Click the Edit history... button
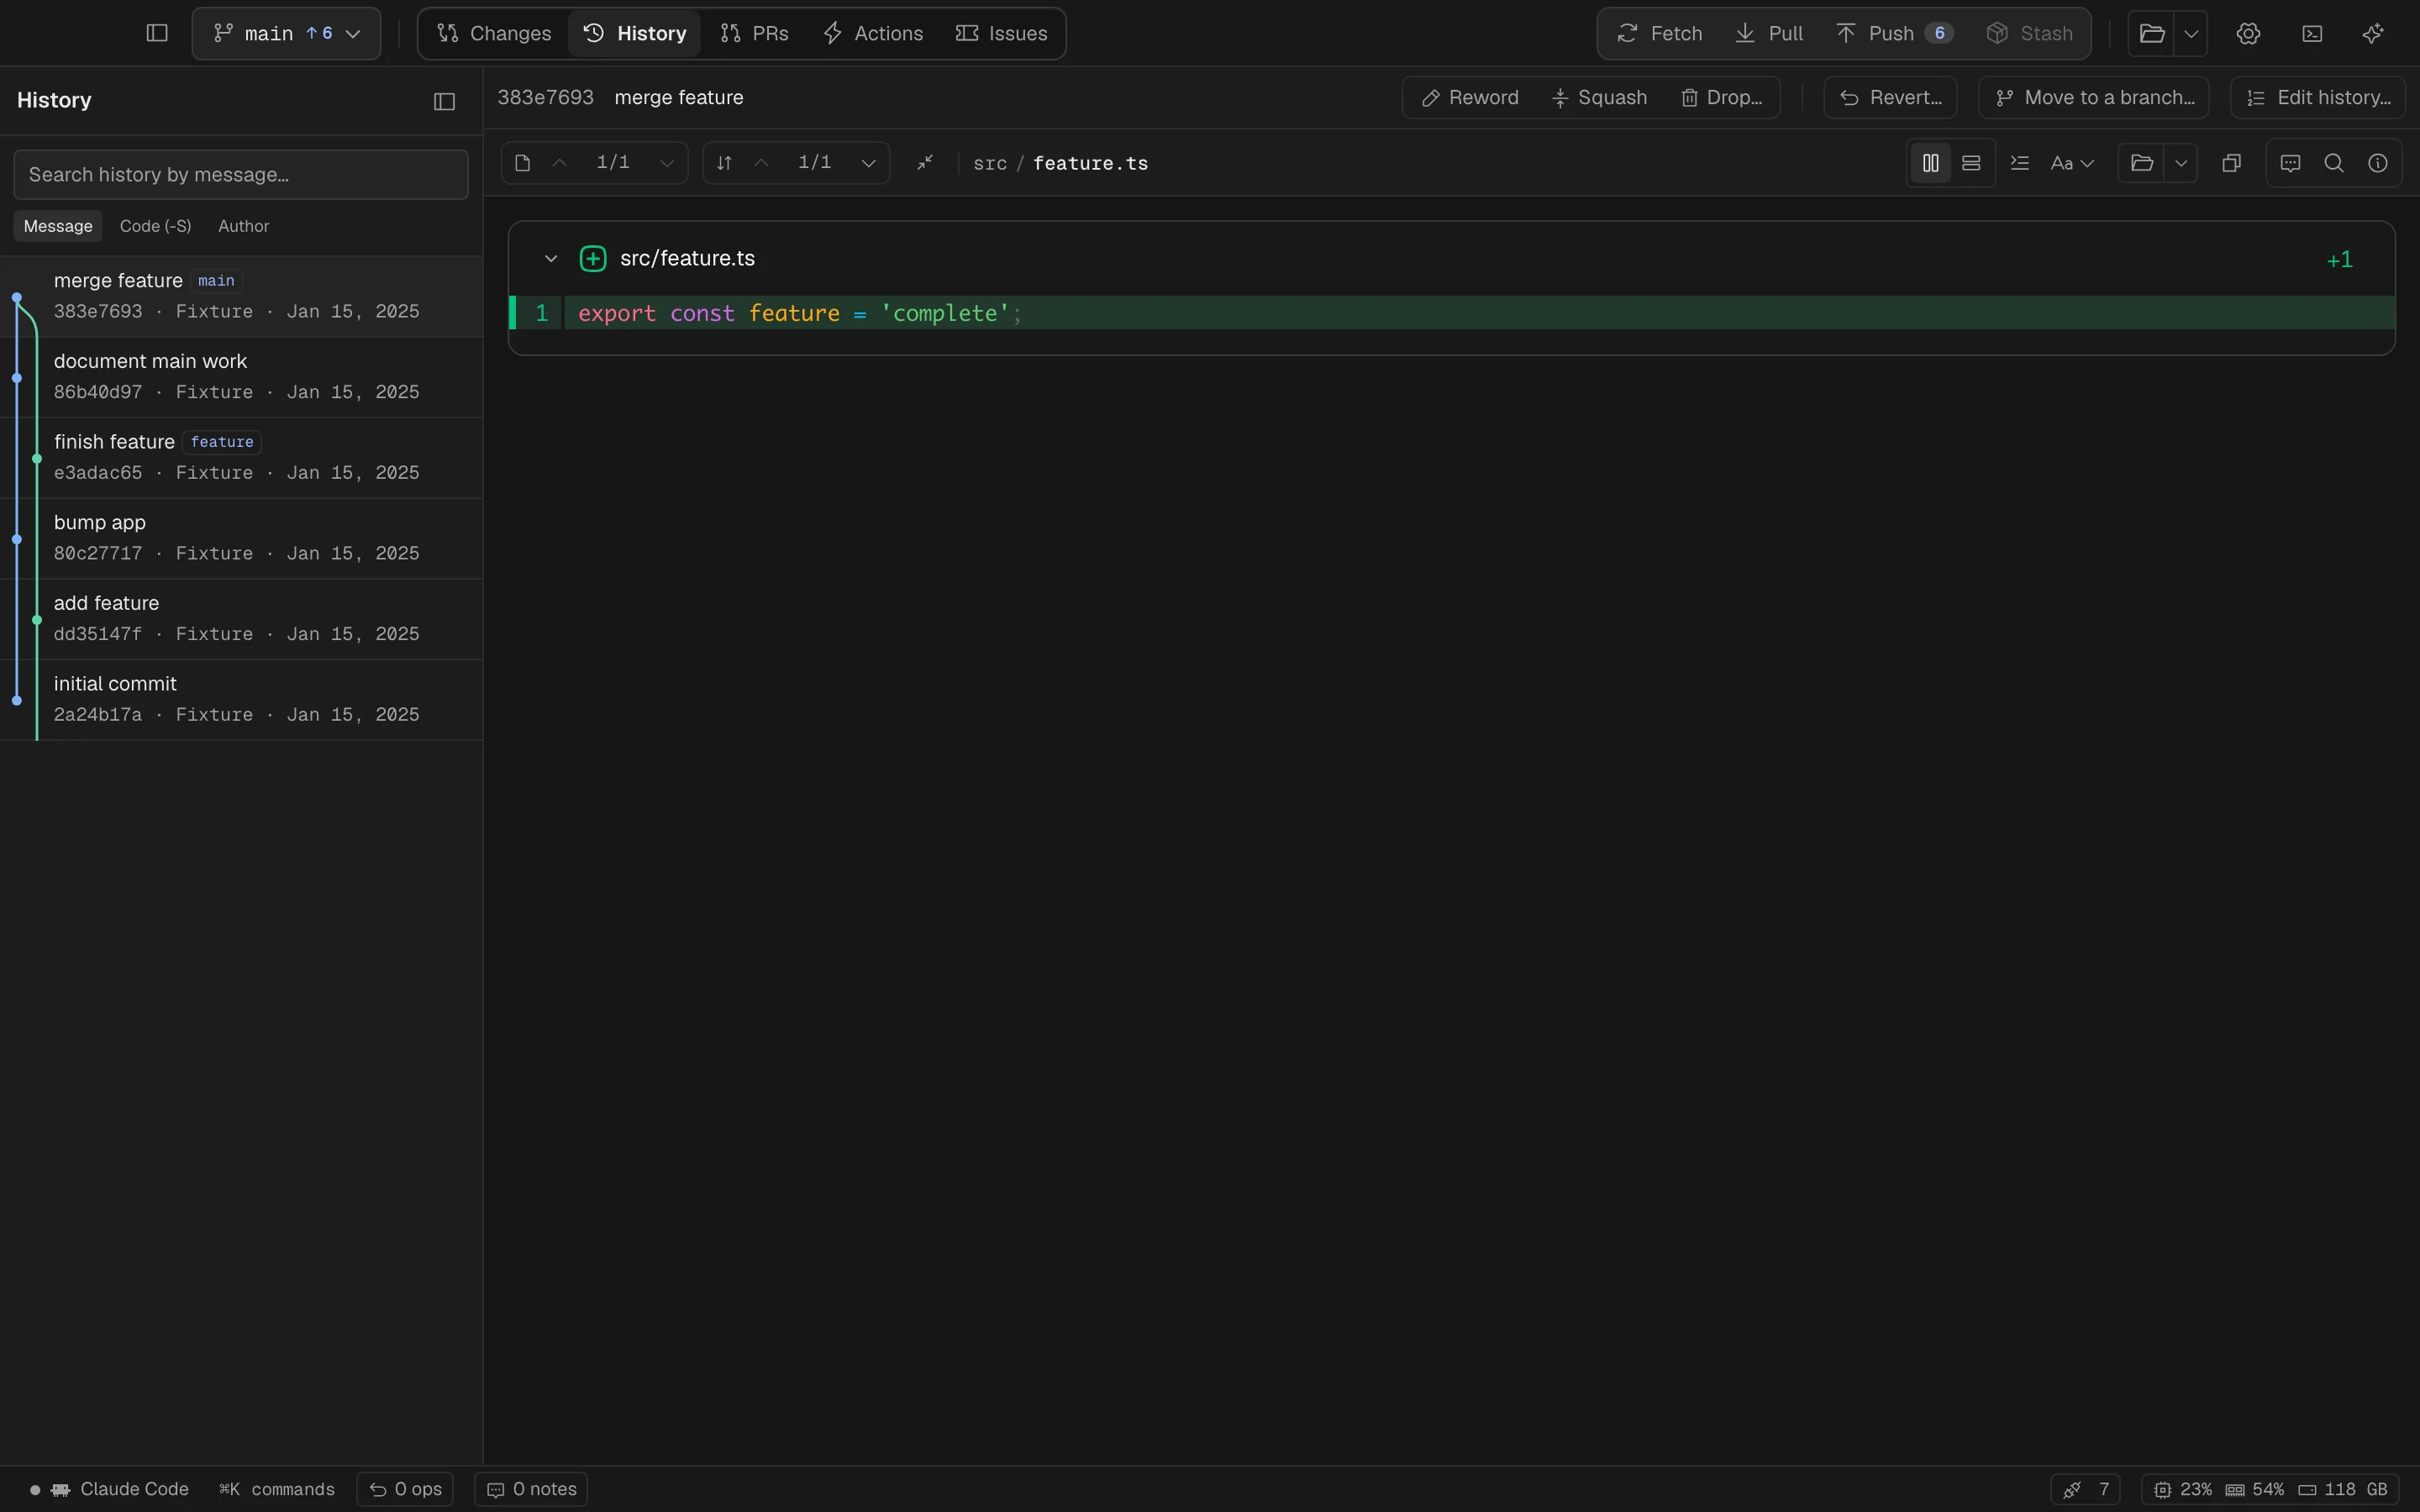Image resolution: width=2420 pixels, height=1512 pixels. tap(2318, 98)
